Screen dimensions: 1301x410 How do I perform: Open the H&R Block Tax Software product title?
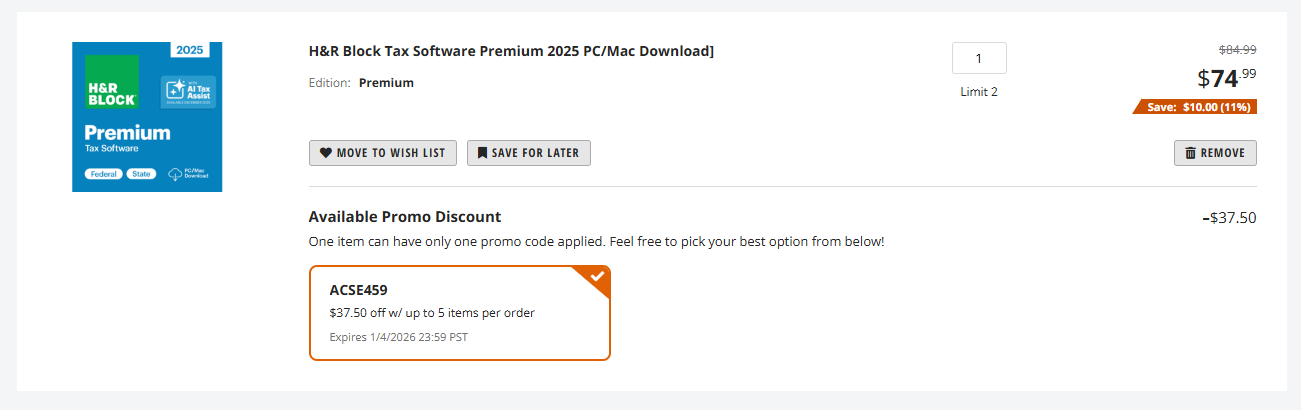511,52
